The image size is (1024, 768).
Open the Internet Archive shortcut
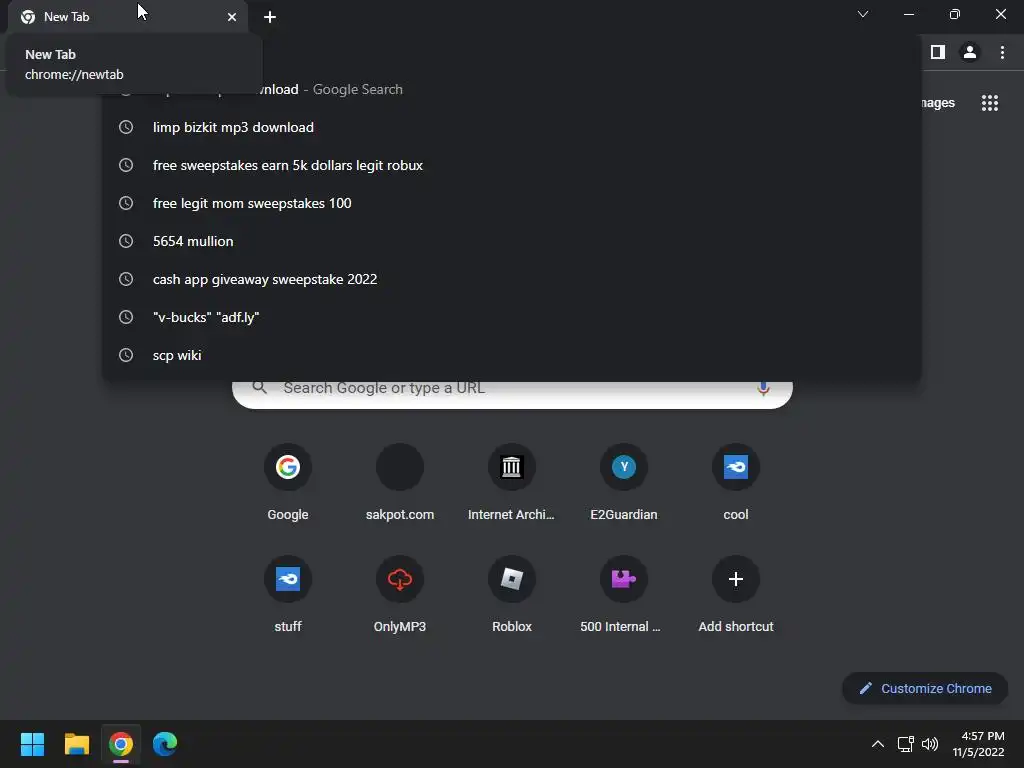511,483
